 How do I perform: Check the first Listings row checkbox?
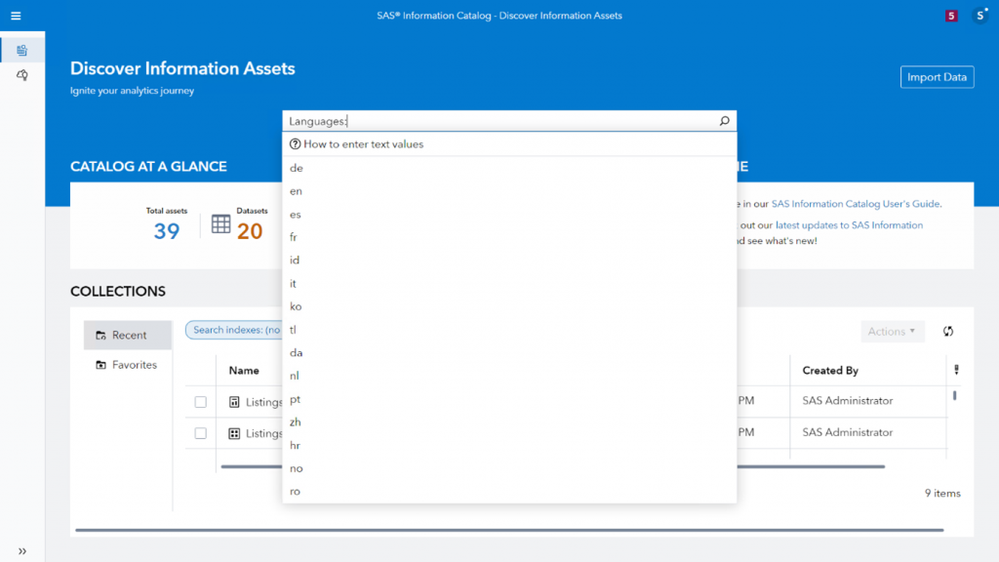click(201, 402)
